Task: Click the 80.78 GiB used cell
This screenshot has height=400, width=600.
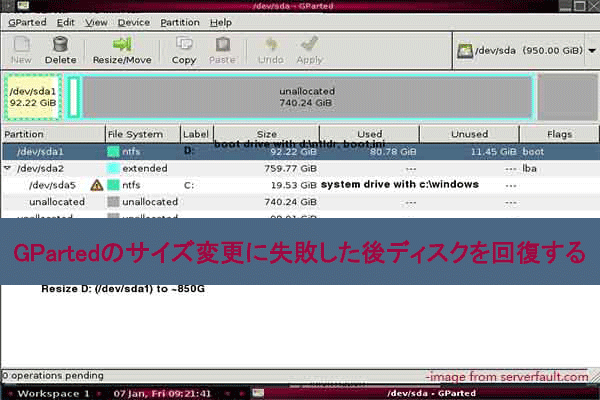Action: [393, 152]
